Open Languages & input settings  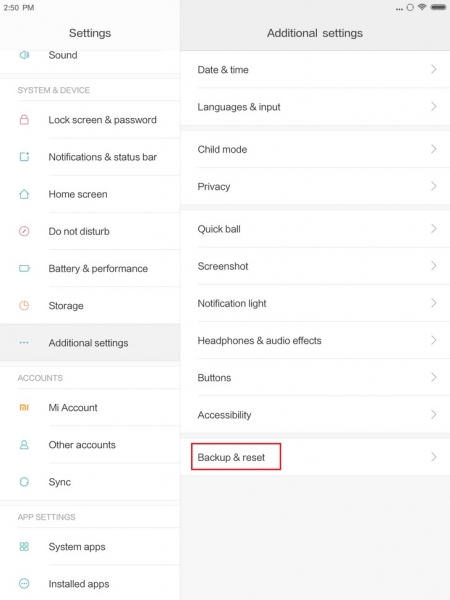[315, 107]
